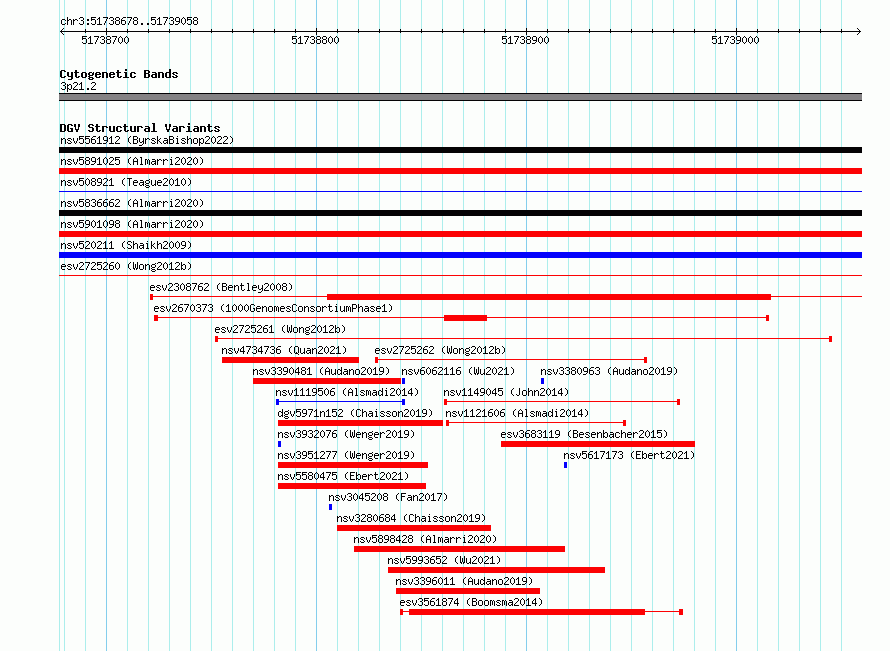The image size is (890, 651).
Task: Click the nsv5993652 (Wu2021) label
Action: point(444,560)
